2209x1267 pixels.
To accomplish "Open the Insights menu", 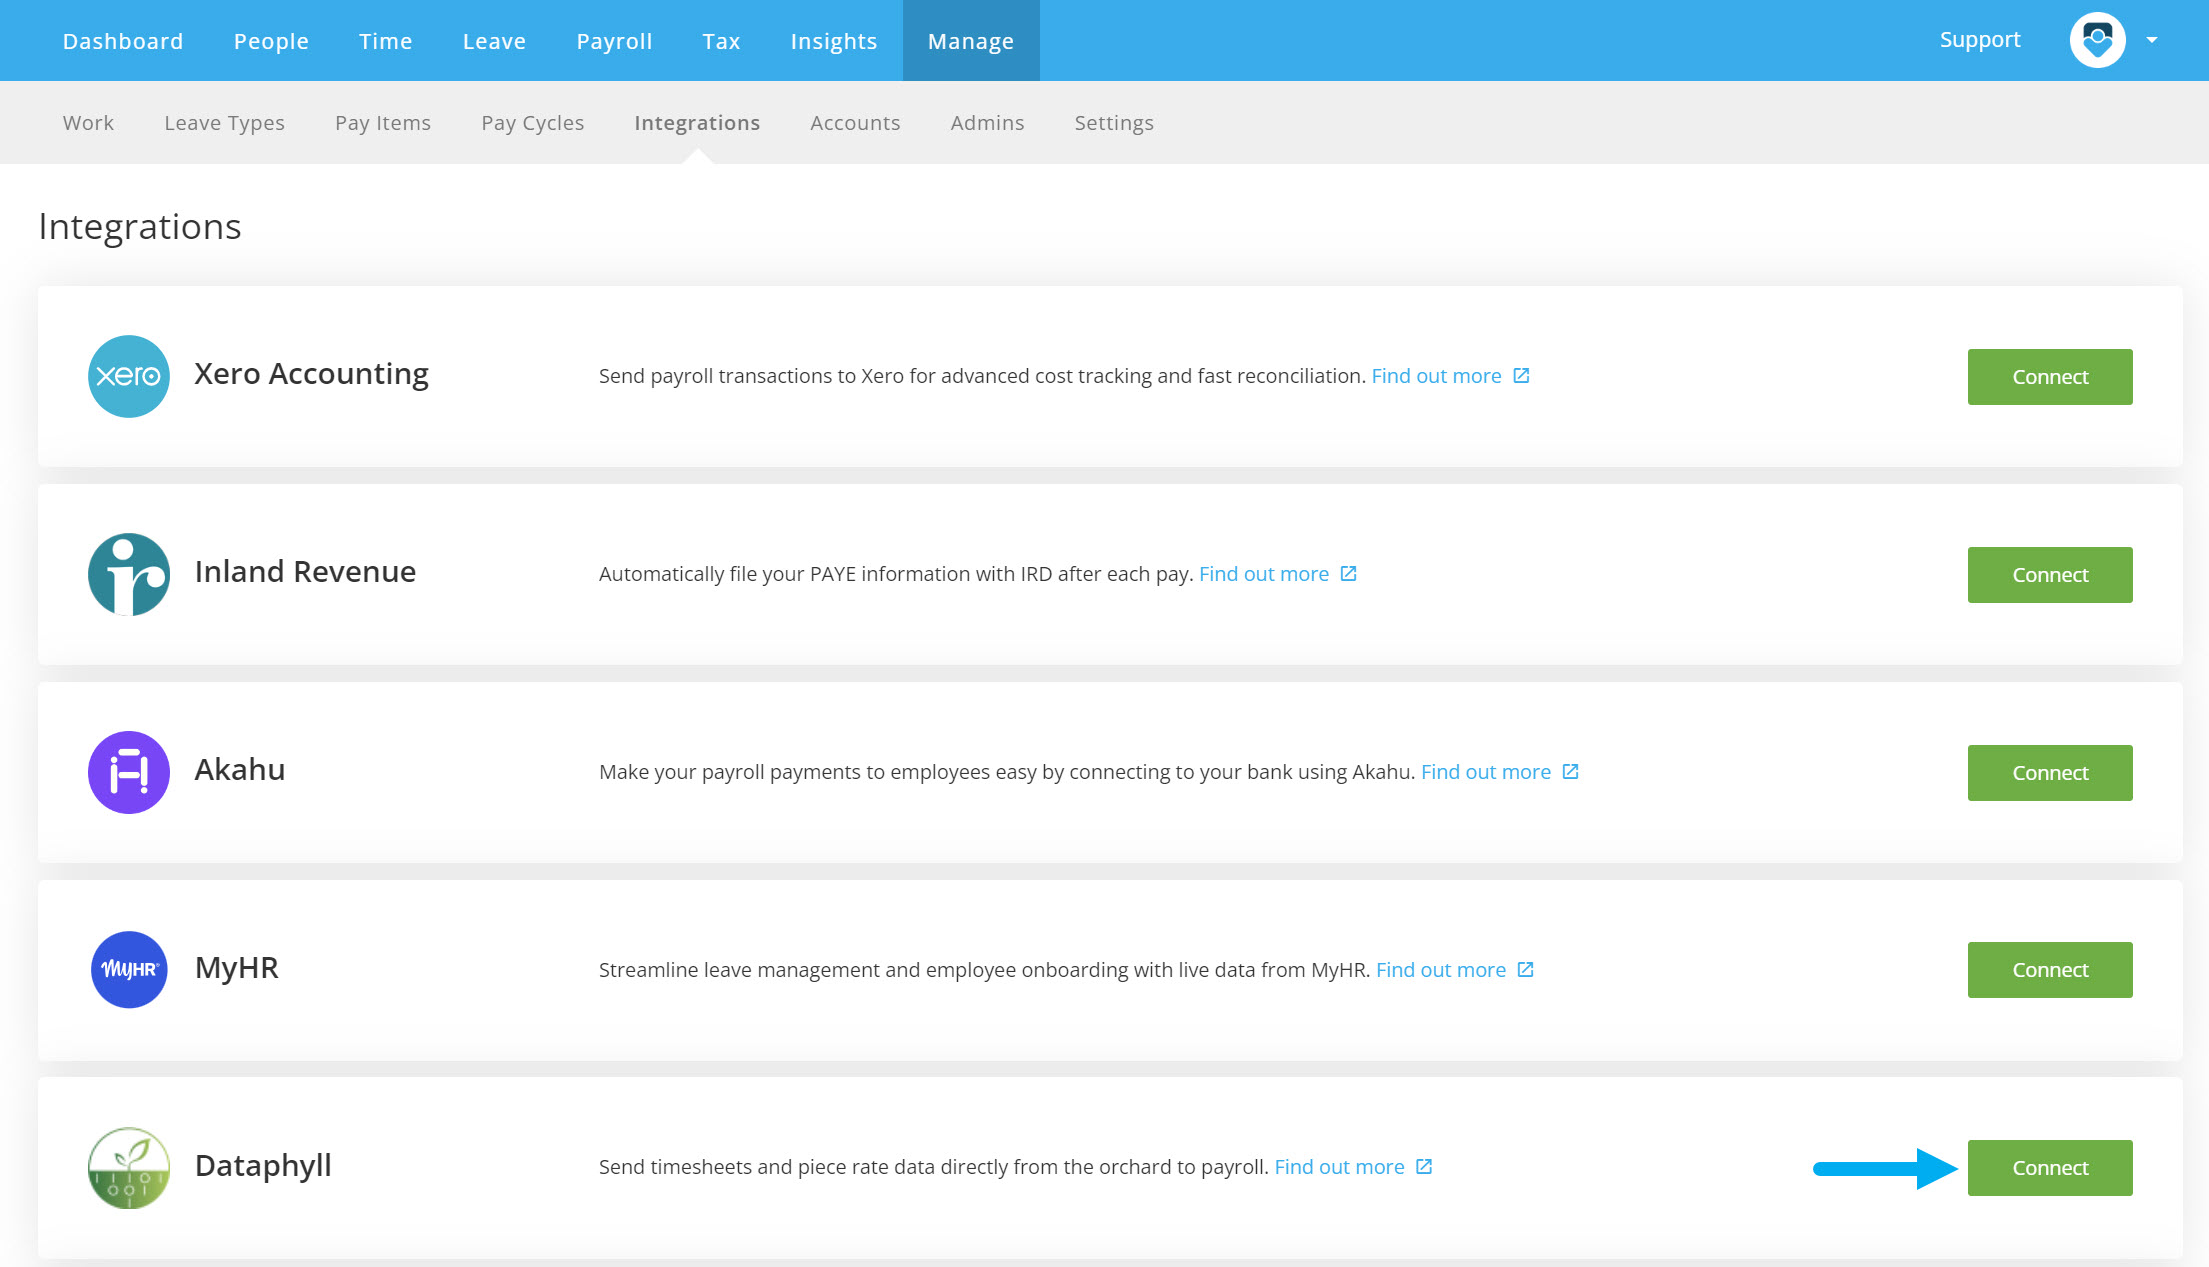I will 833,41.
